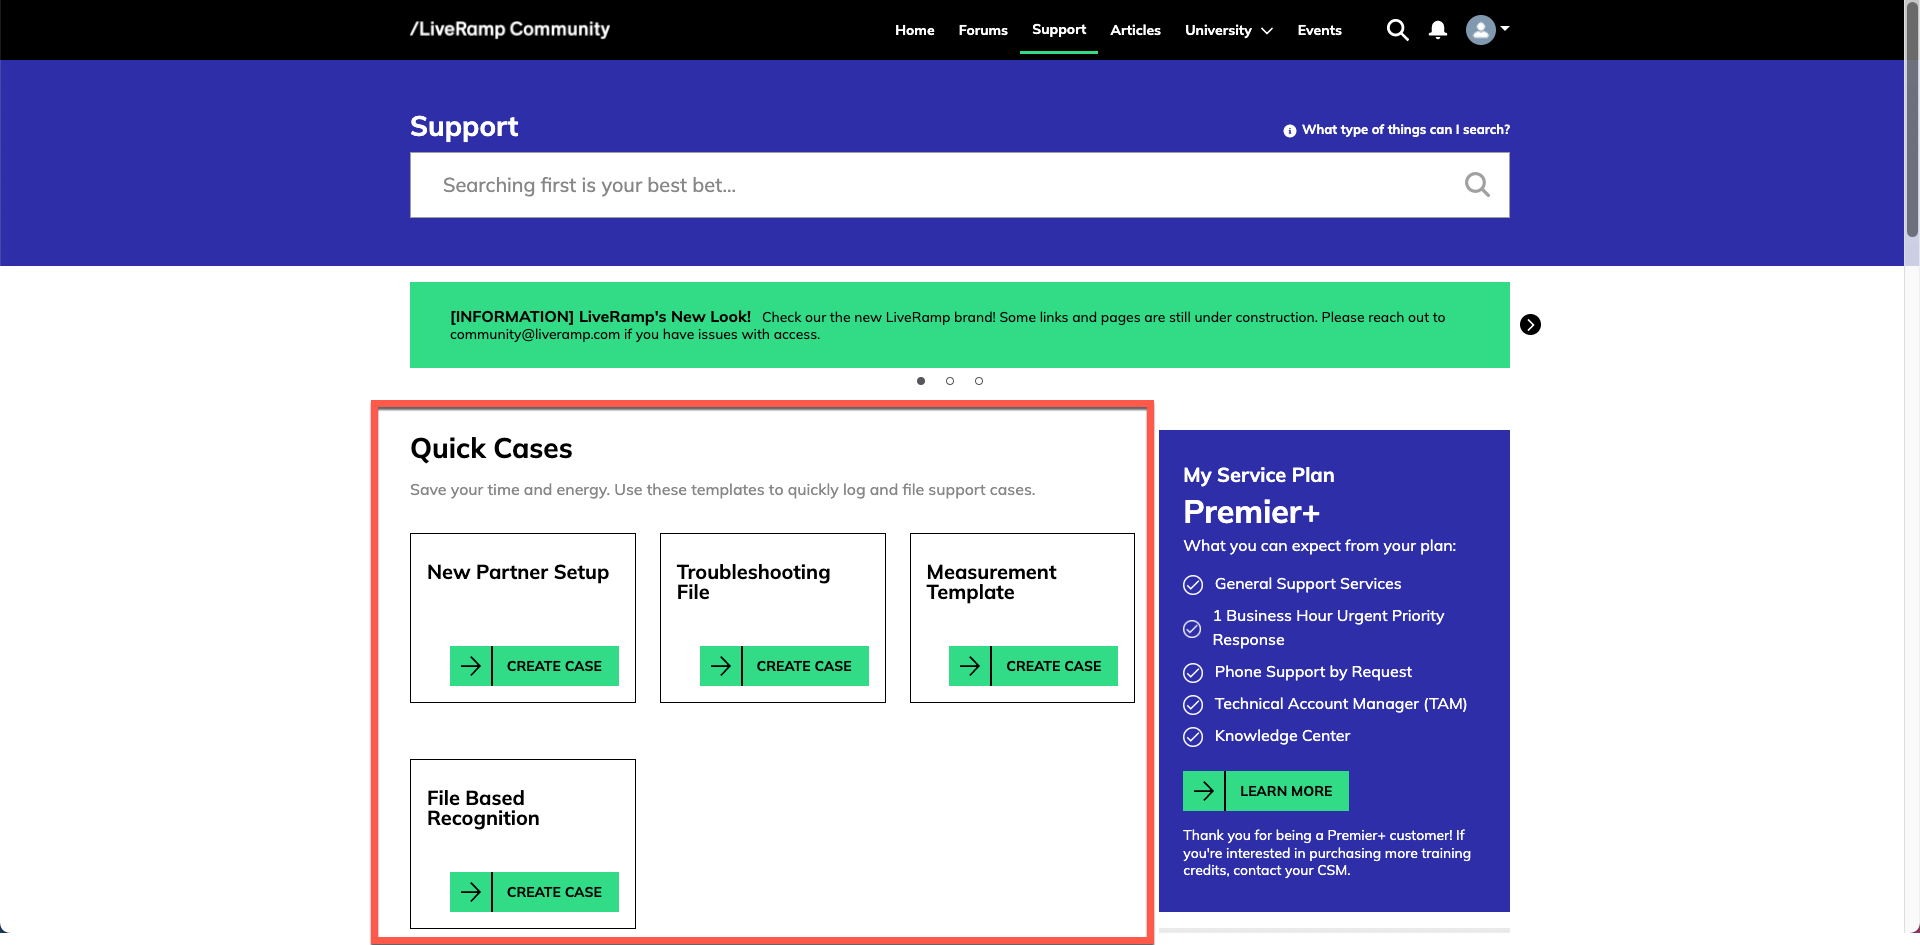
Task: Click checkmark icon for Phone Support by Request
Action: [x=1193, y=673]
